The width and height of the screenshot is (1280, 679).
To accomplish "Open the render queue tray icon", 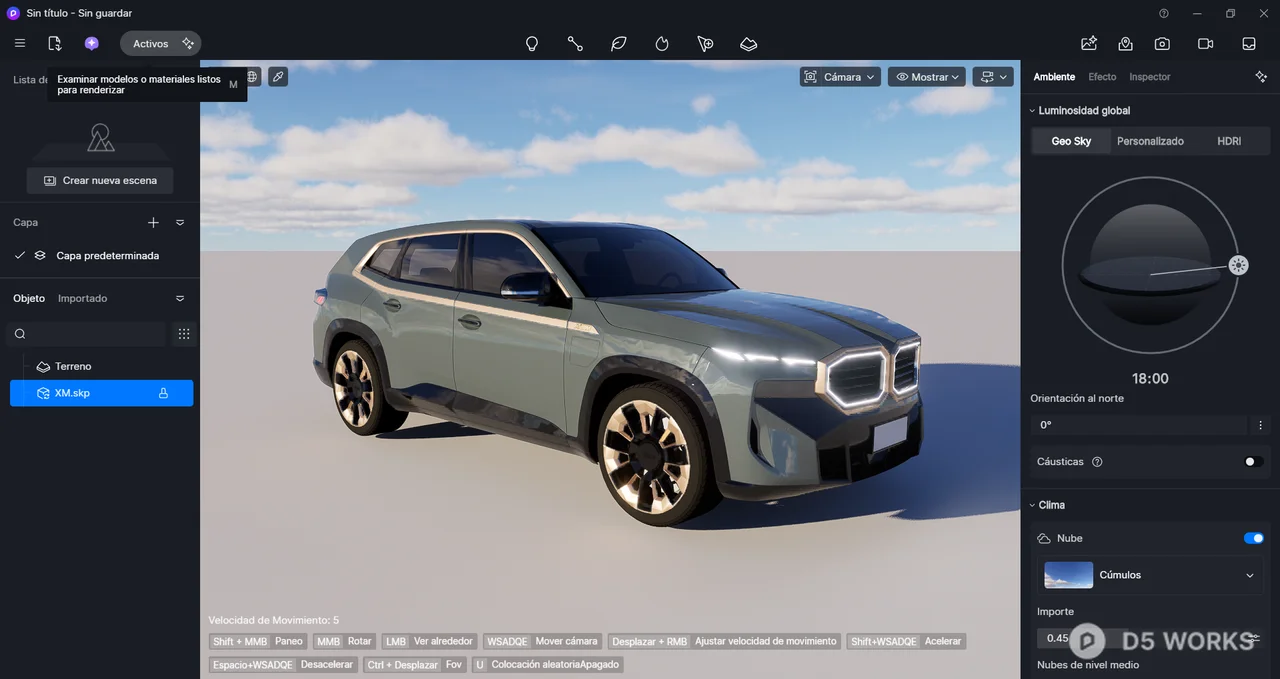I will 1249,44.
